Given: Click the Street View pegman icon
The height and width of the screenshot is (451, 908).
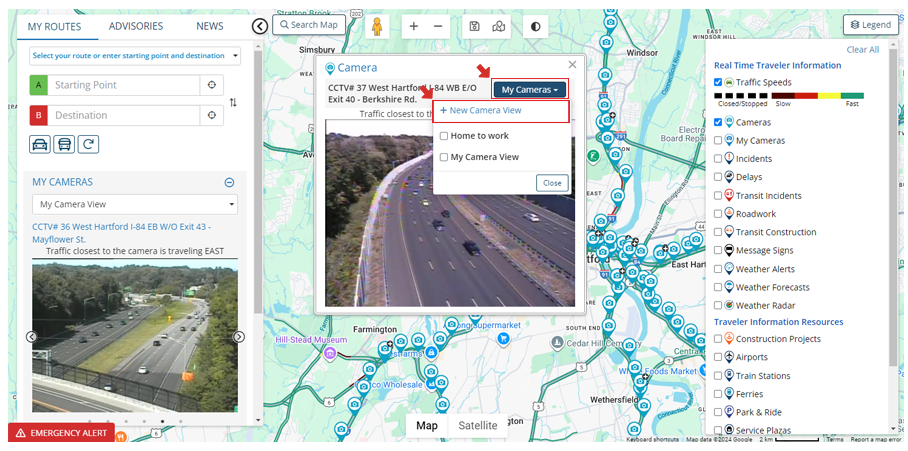Looking at the screenshot, I should 378,26.
